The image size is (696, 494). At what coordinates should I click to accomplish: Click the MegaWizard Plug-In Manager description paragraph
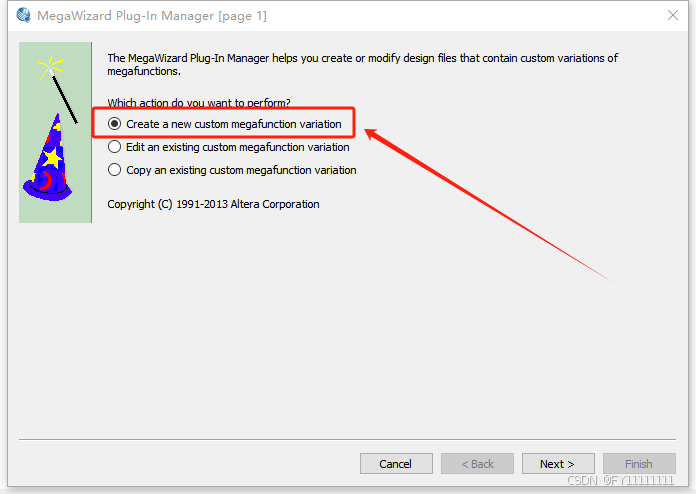tap(363, 64)
